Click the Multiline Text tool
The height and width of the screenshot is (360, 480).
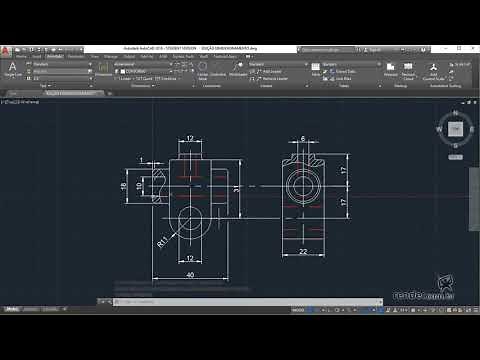pos(13,70)
